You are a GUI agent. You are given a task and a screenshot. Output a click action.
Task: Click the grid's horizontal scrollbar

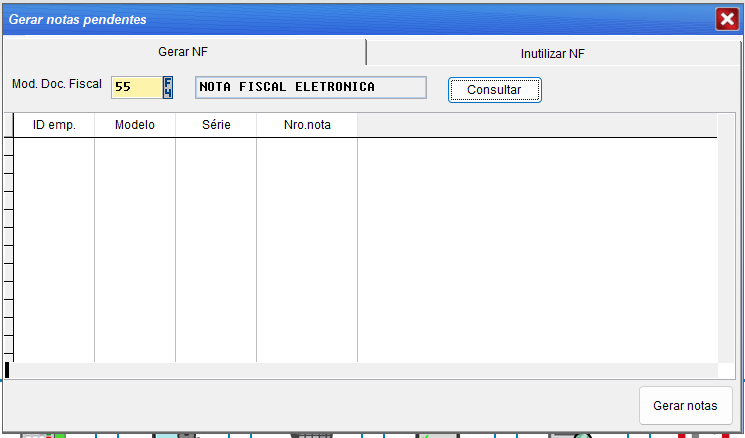point(361,371)
